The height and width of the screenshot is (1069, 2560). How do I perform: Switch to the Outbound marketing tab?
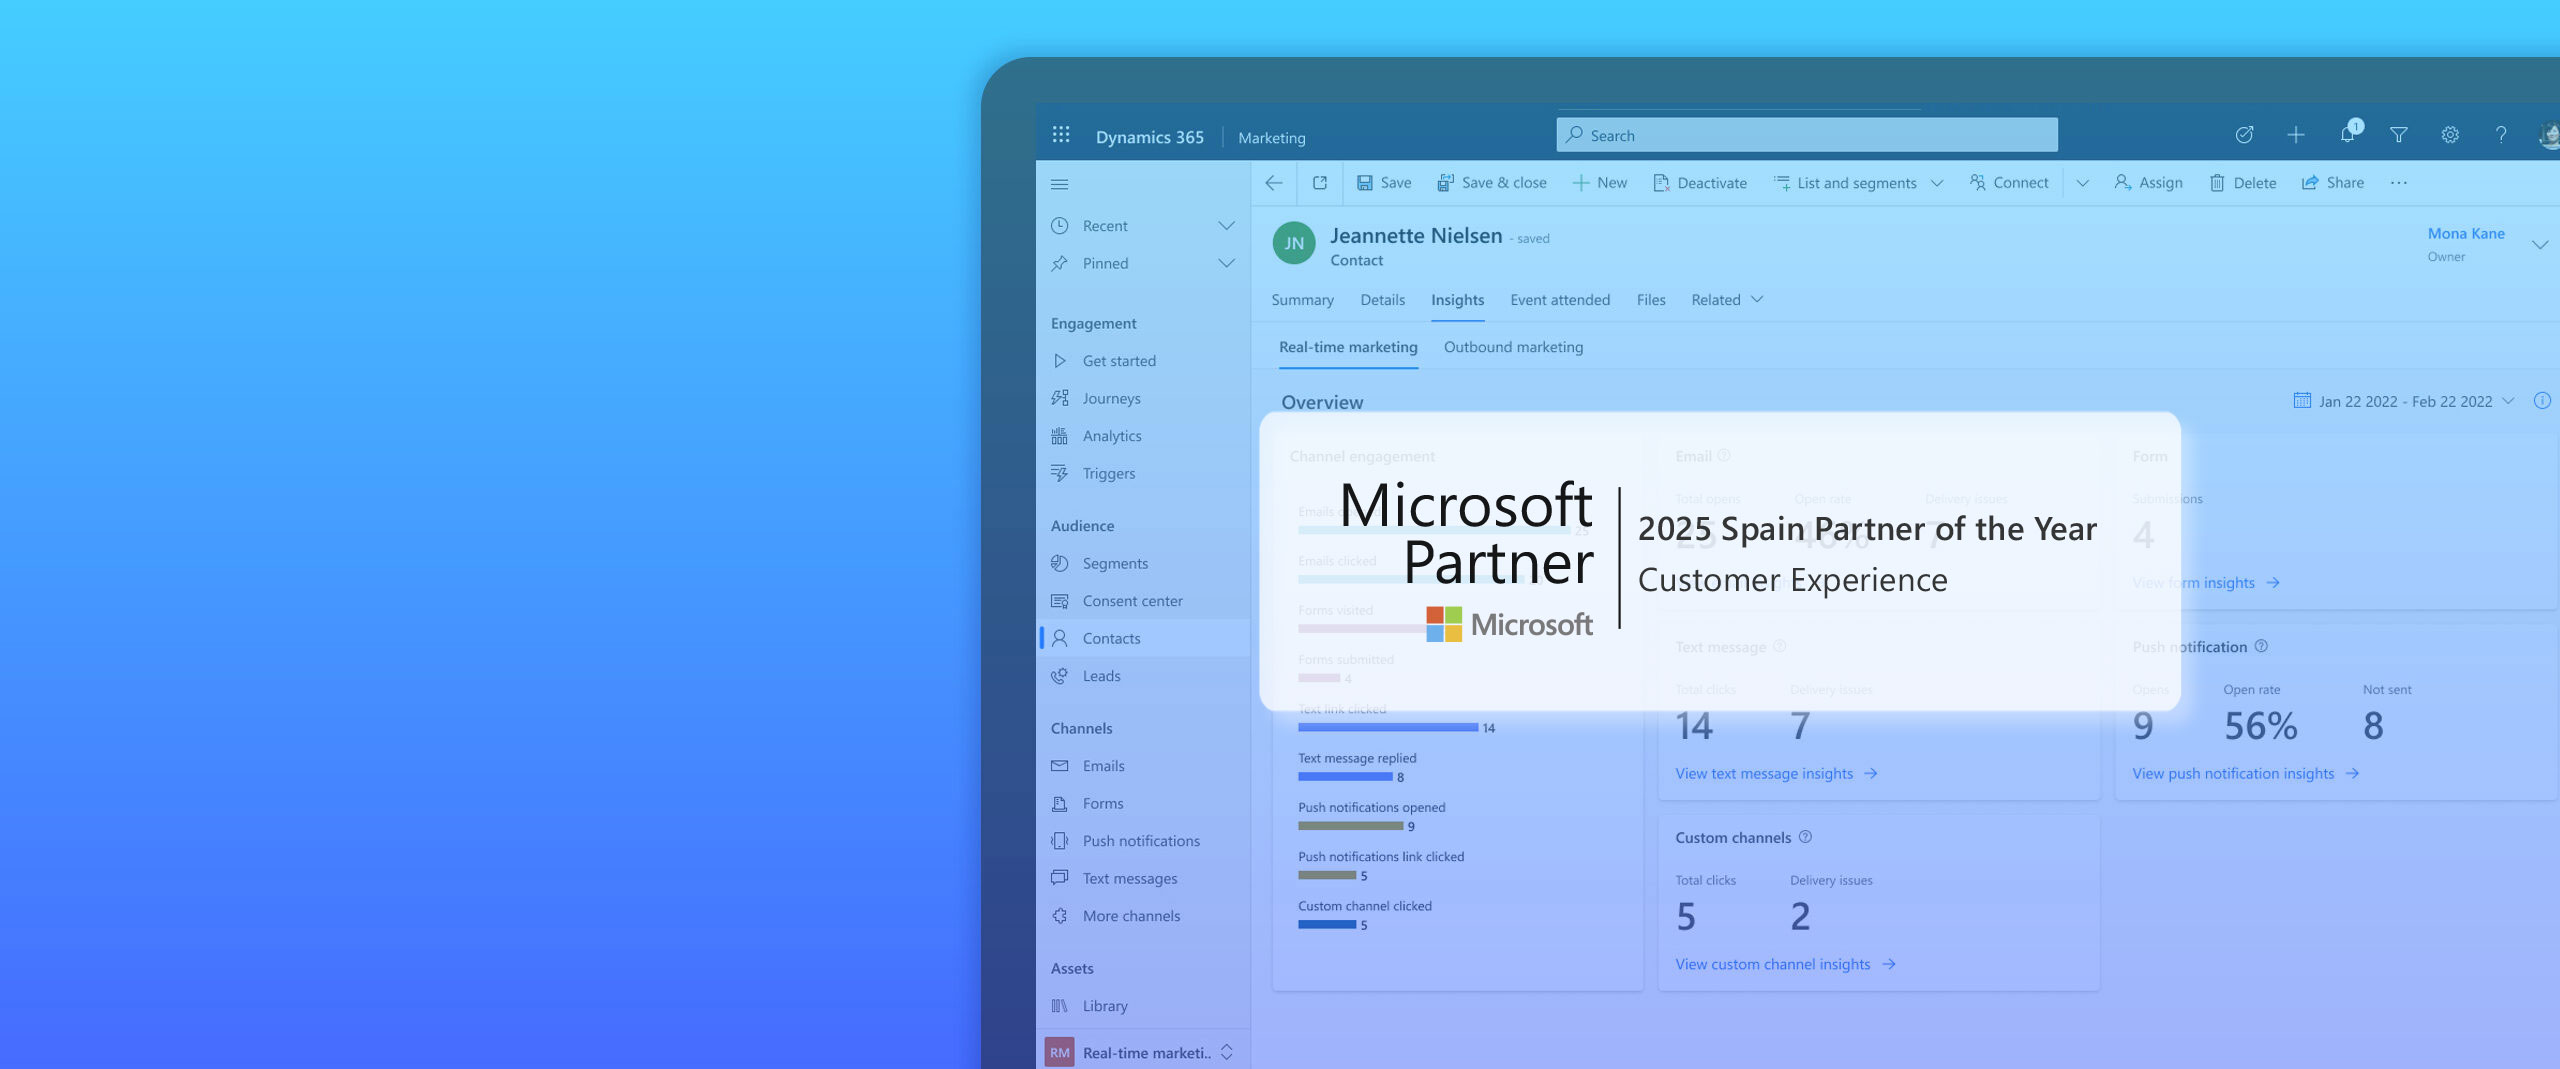coord(1513,347)
